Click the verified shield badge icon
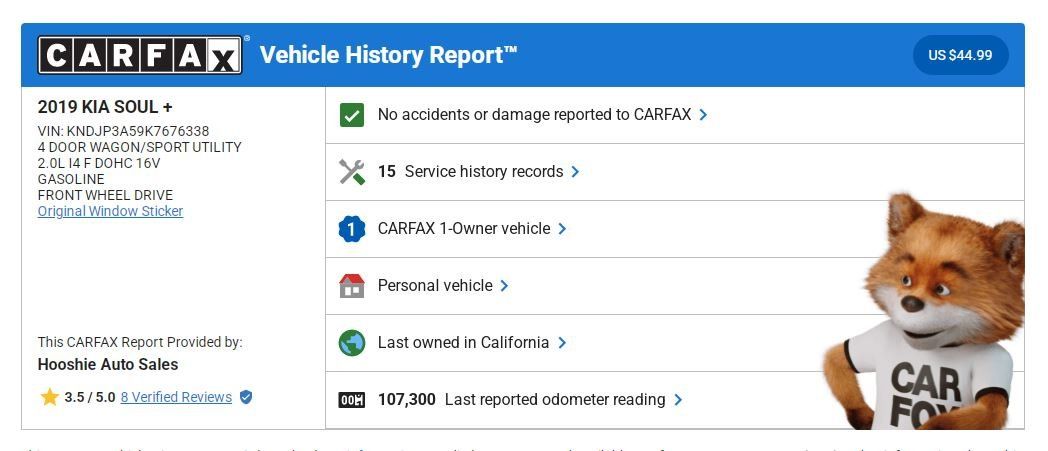1048x451 pixels. [x=246, y=397]
